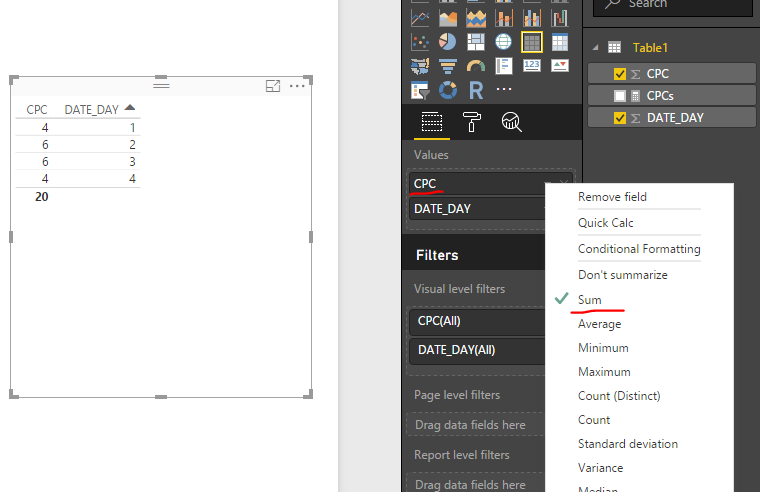Screen dimensions: 760x492
Task: Click the highlighted Table visualization icon
Action: [x=532, y=42]
